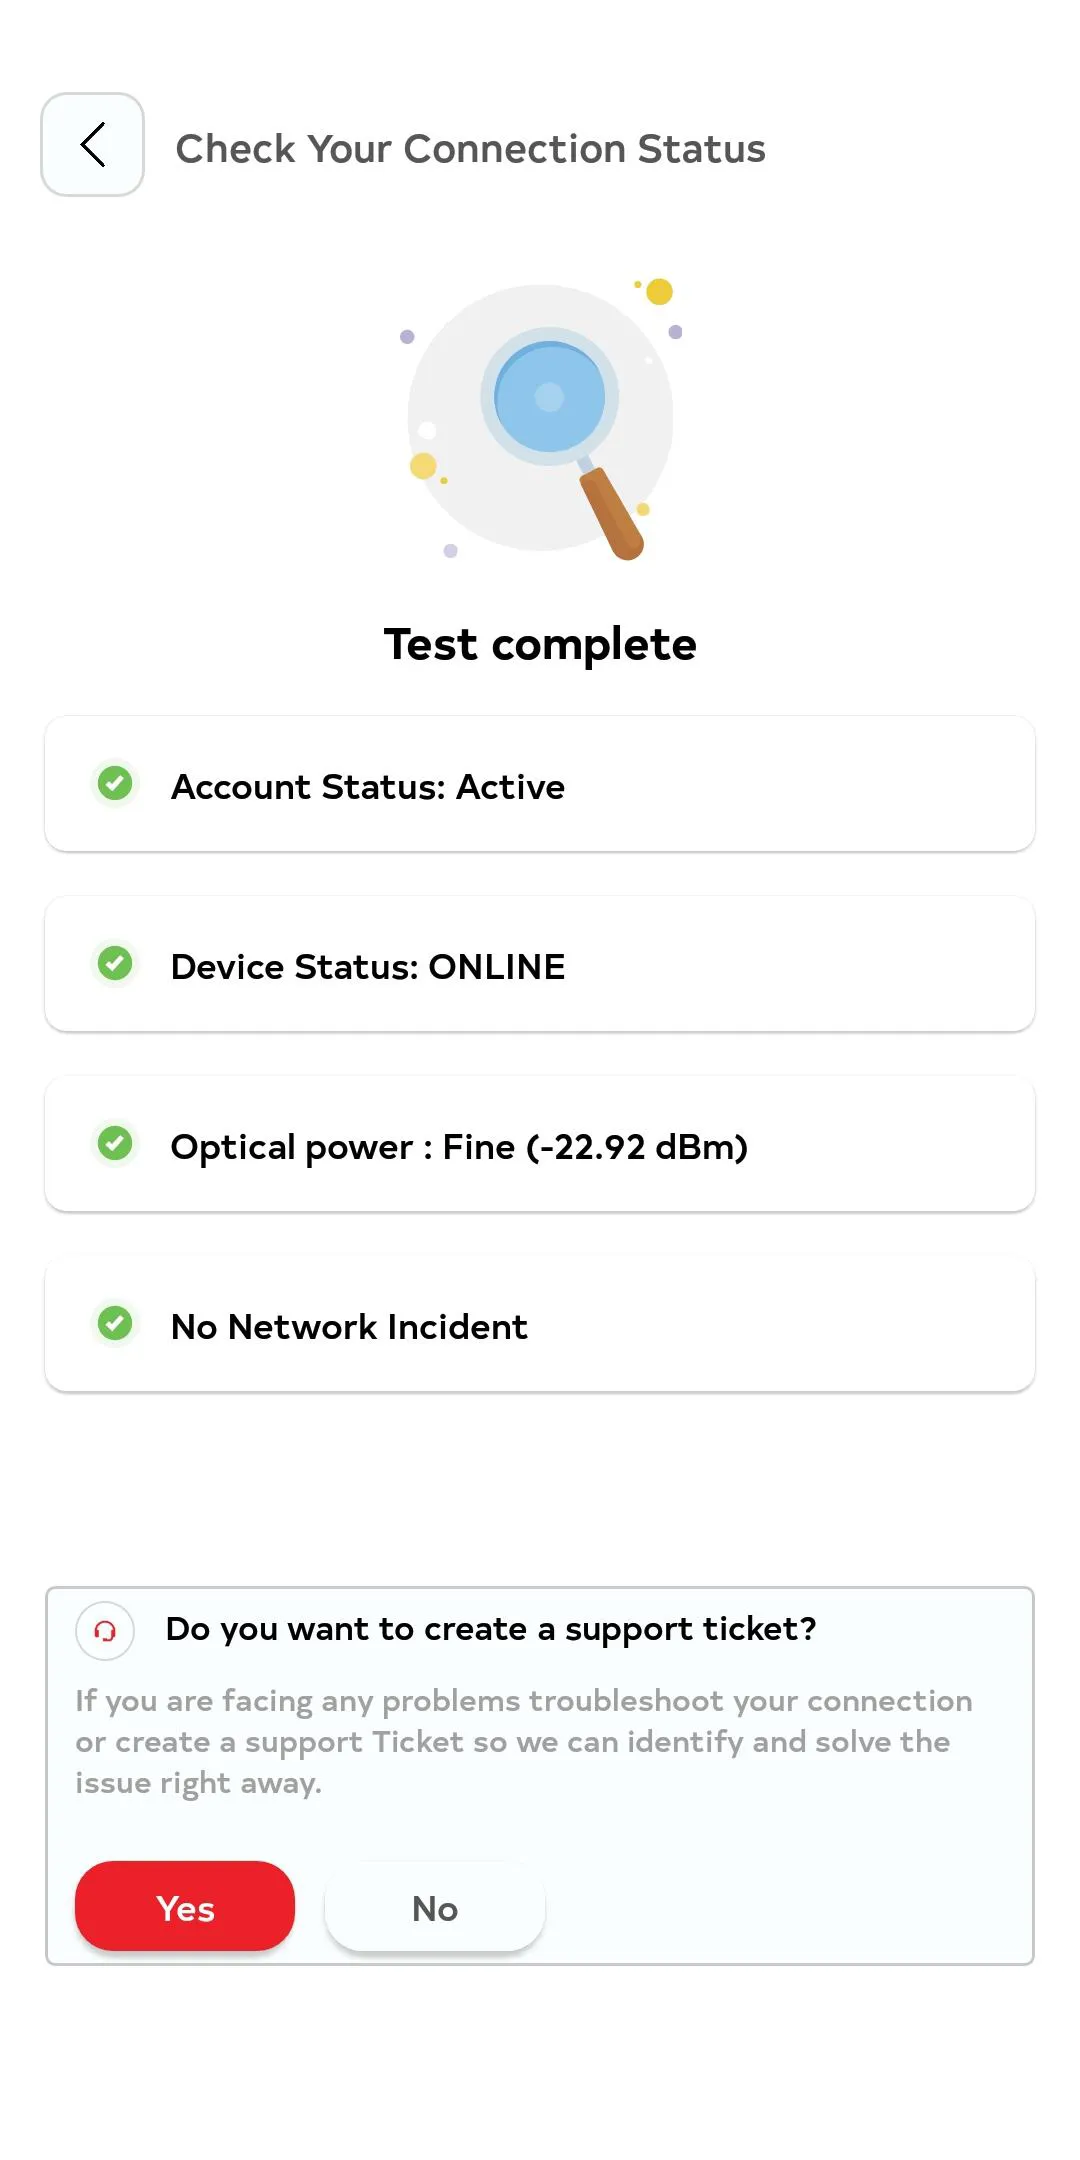Click the green check icon beside Account Status
The image size is (1080, 2160).
pos(115,785)
